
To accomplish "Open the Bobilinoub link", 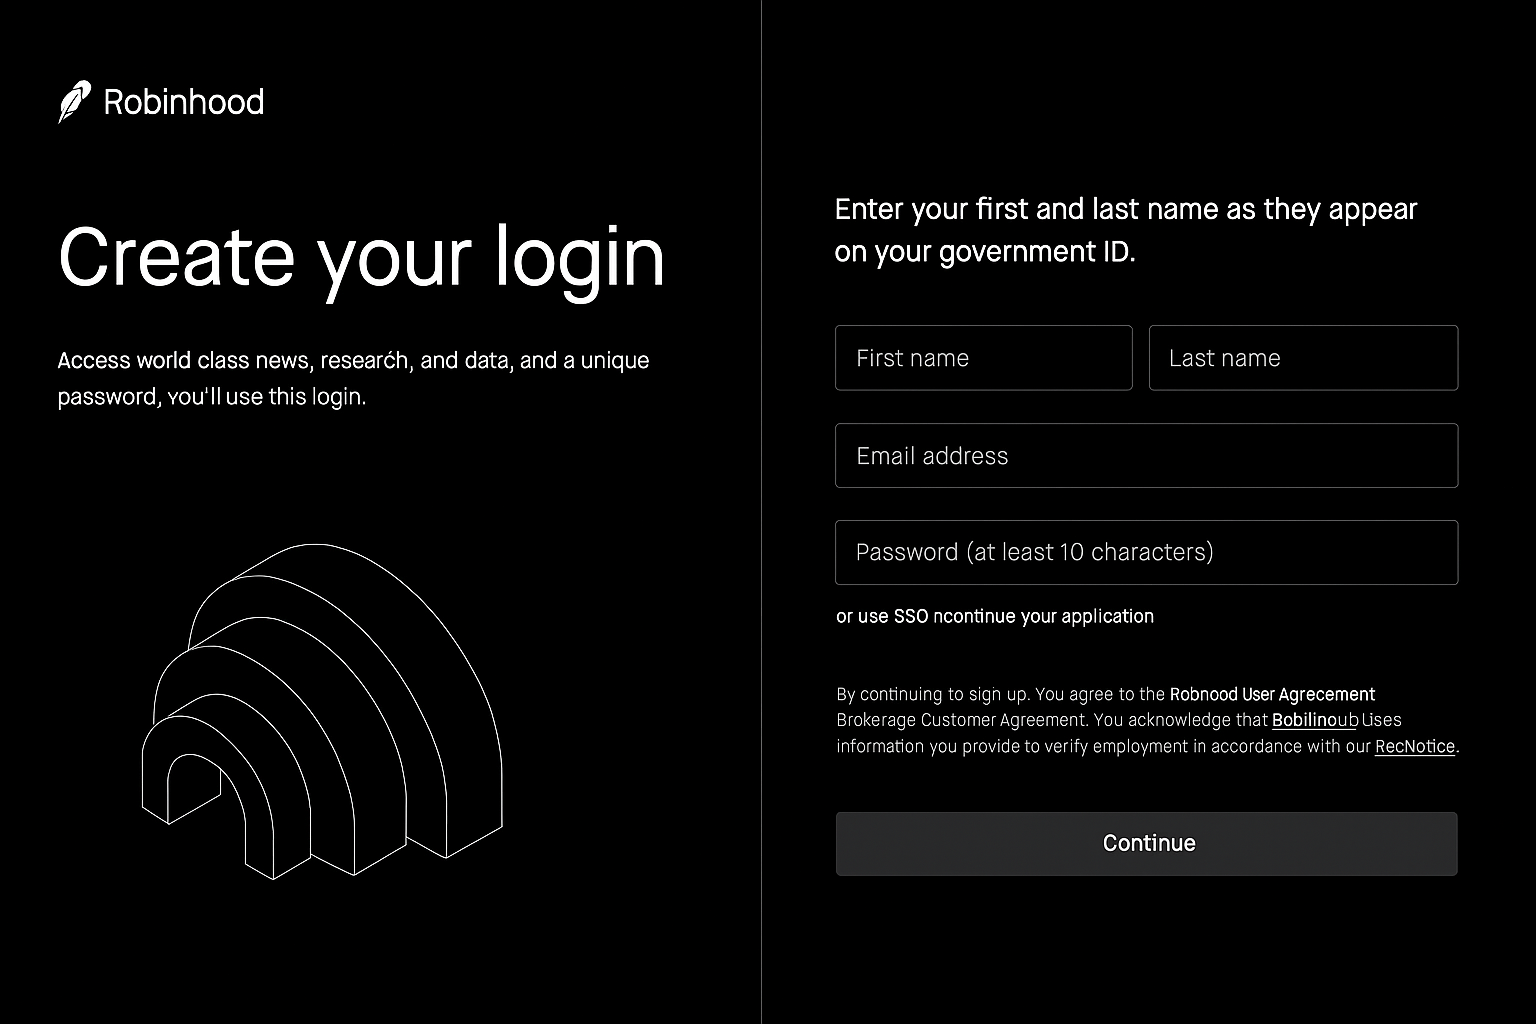I will (1314, 720).
